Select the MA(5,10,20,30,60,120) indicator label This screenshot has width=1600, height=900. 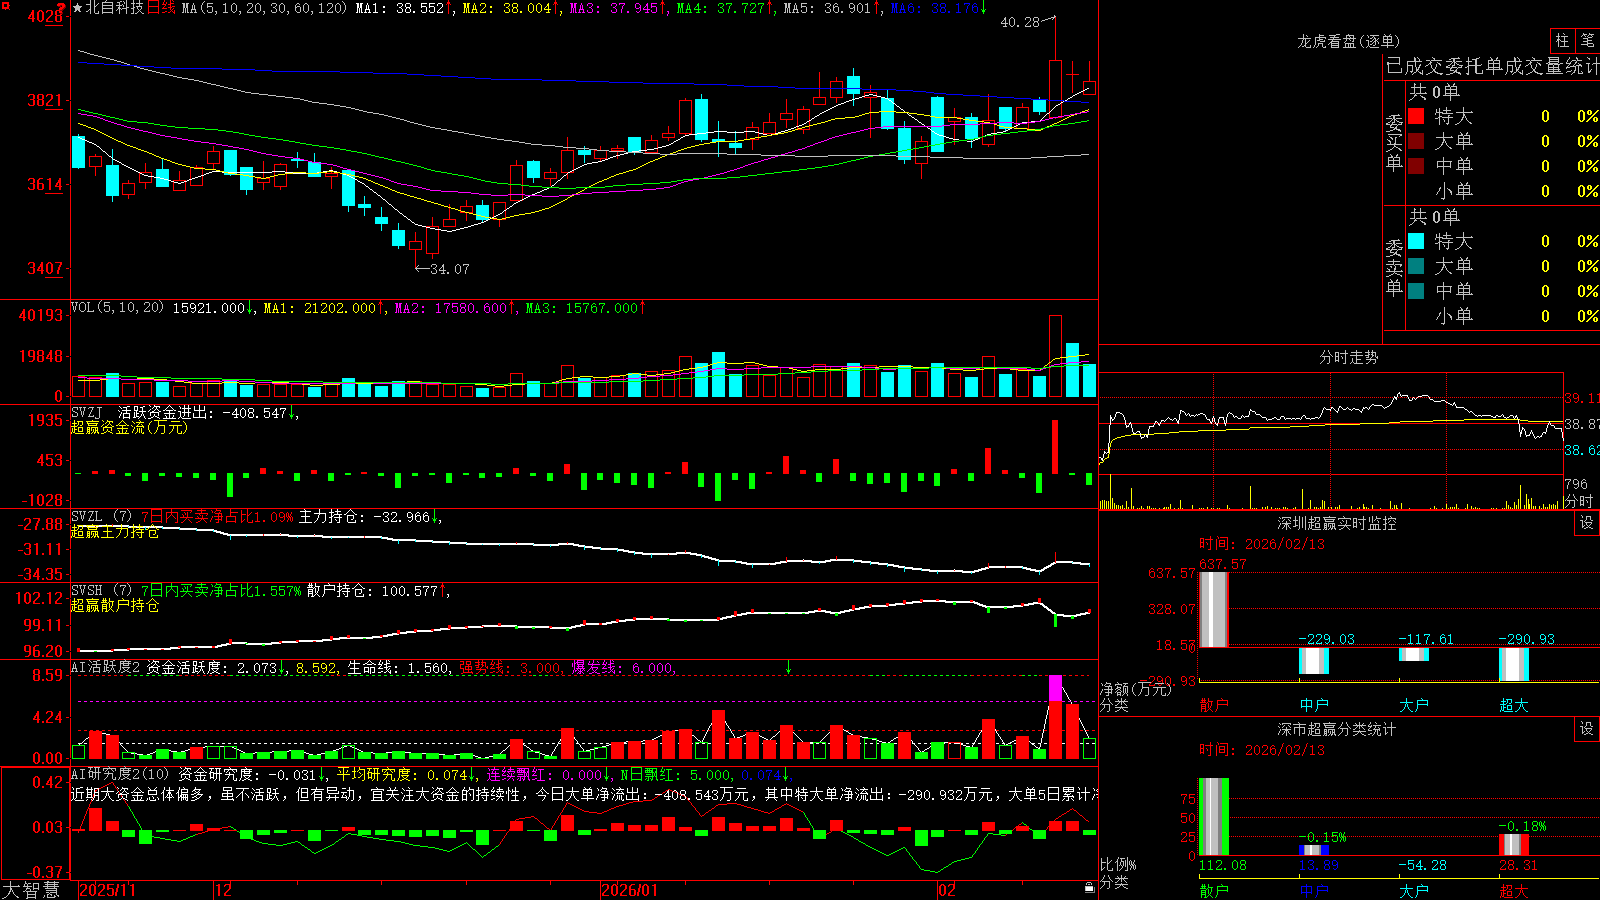pyautogui.click(x=264, y=8)
